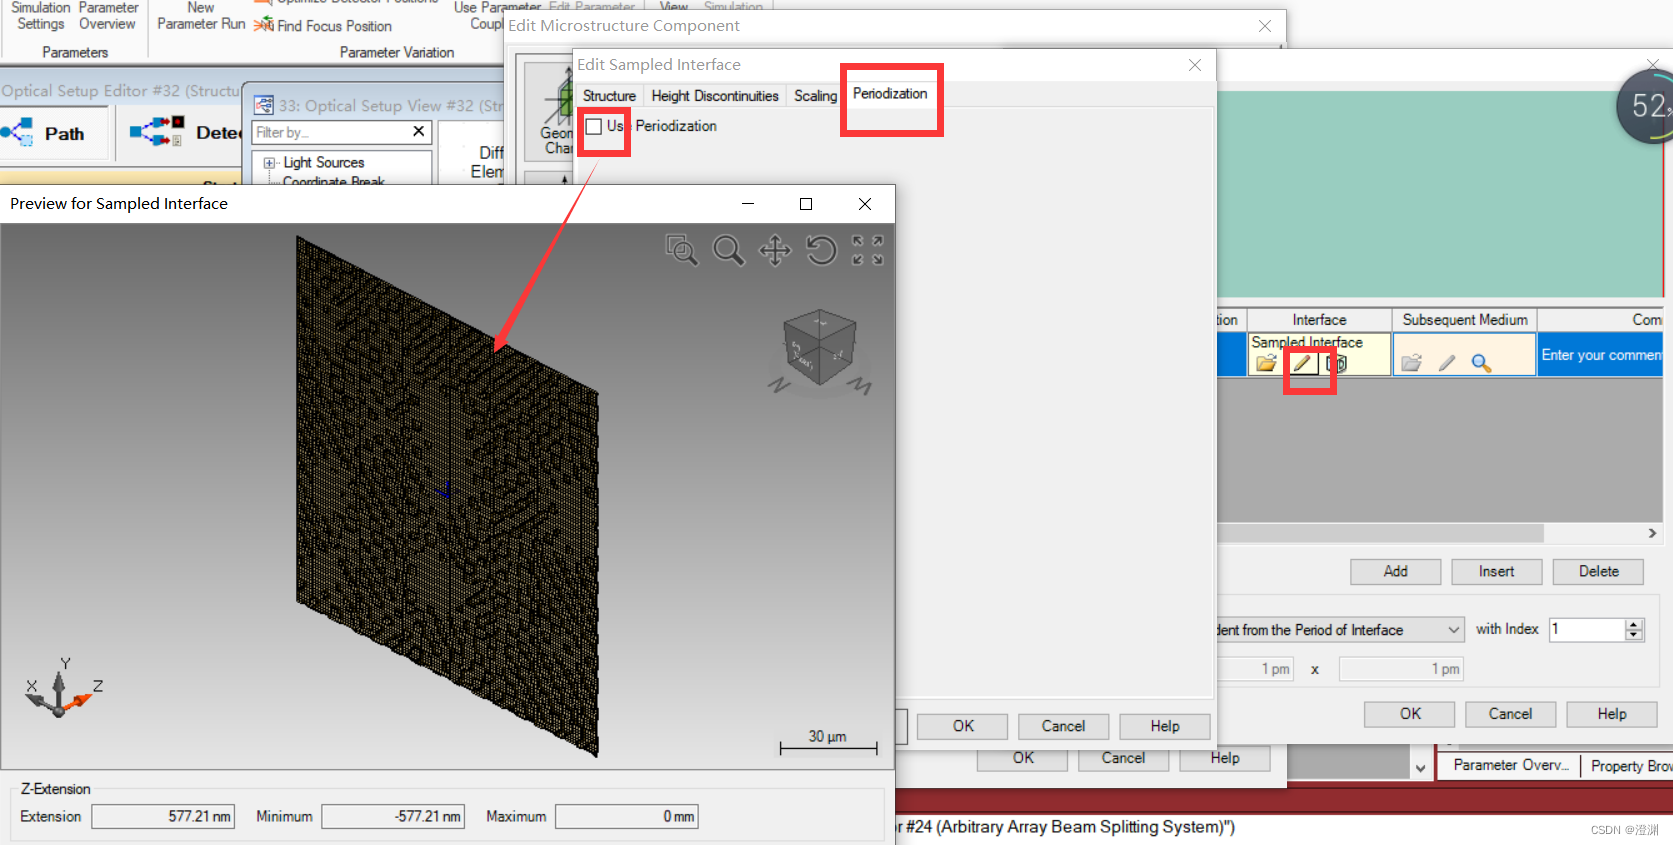Click OK below the with Index row
The image size is (1673, 845).
[x=1410, y=714]
